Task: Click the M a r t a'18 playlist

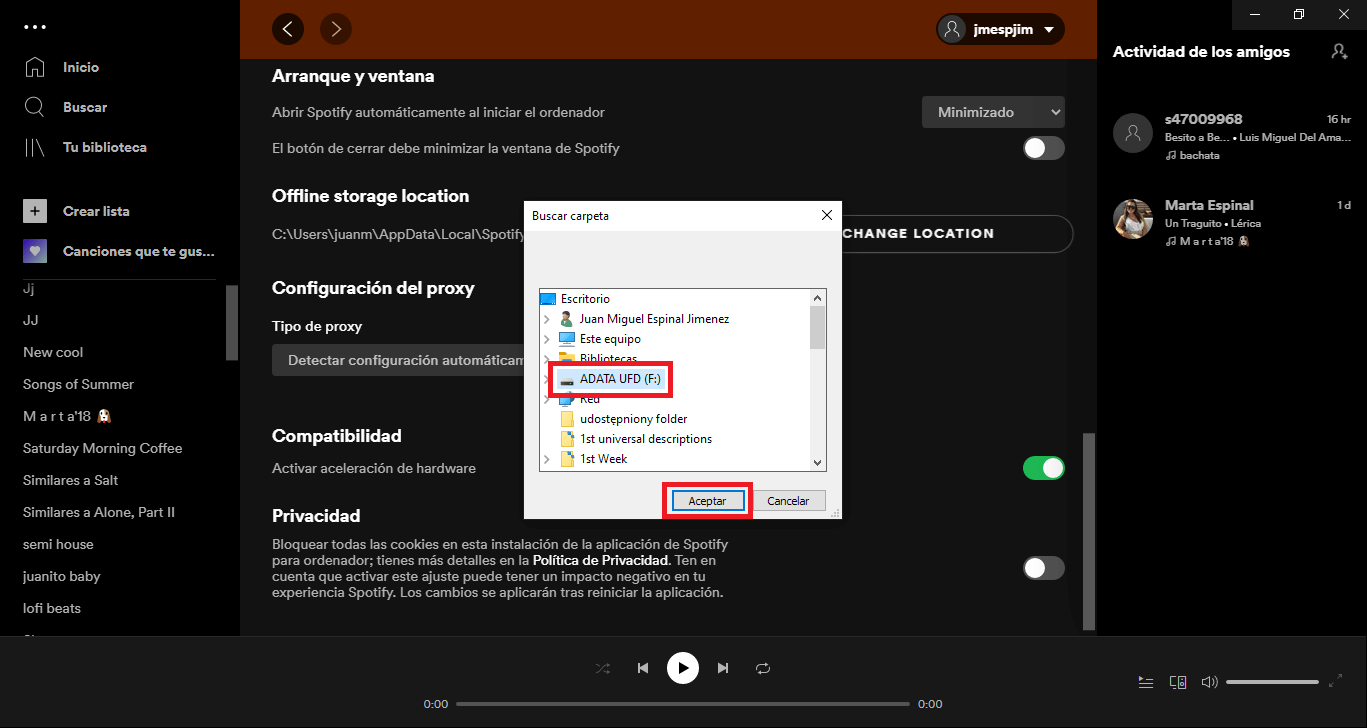Action: click(x=66, y=416)
